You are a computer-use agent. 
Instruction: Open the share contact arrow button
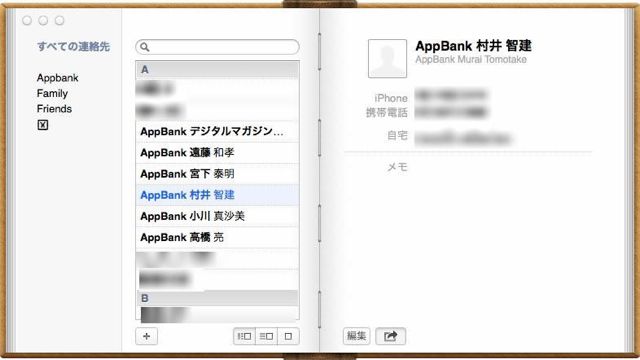391,336
